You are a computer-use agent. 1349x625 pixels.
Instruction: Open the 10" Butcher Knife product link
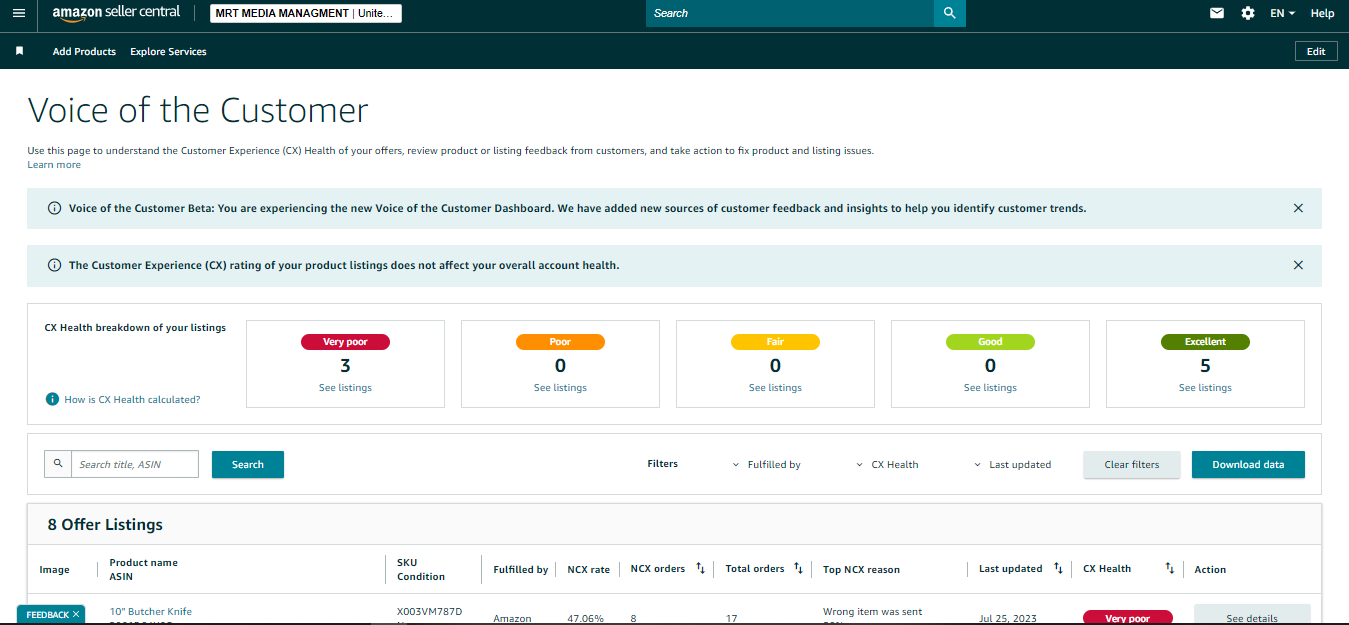pyautogui.click(x=150, y=611)
